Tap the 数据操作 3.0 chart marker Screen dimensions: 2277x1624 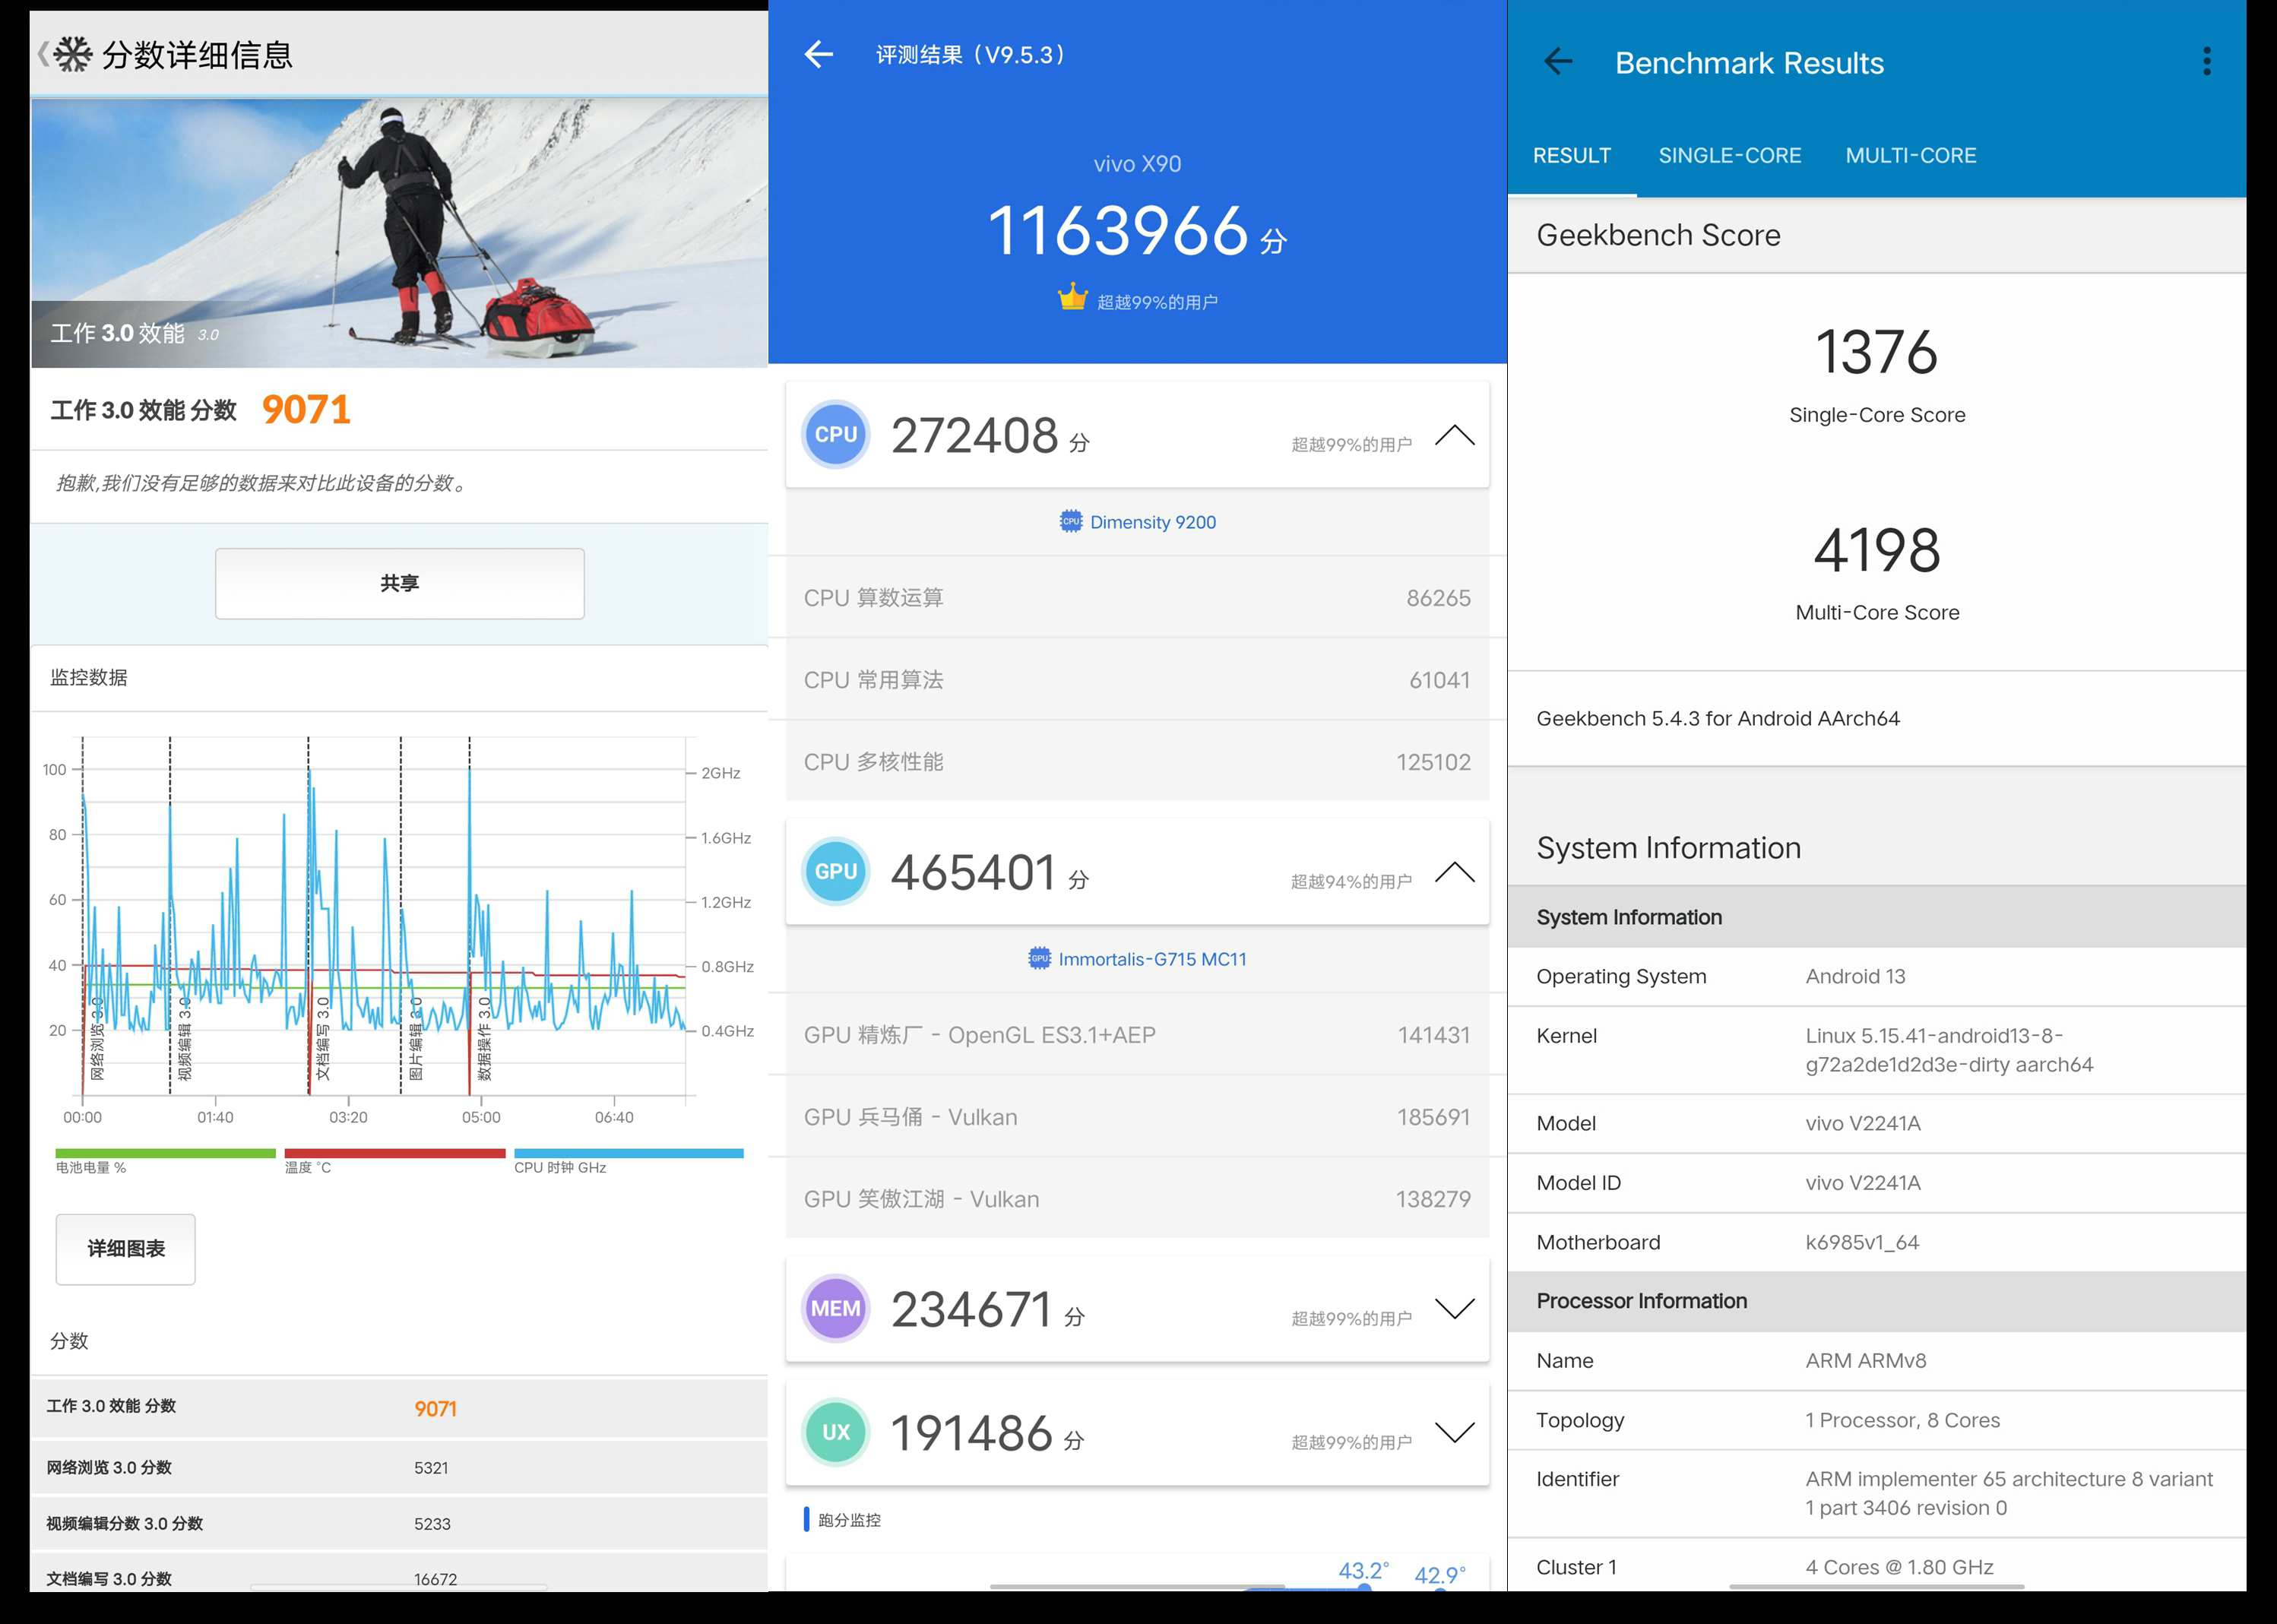[x=484, y=1038]
